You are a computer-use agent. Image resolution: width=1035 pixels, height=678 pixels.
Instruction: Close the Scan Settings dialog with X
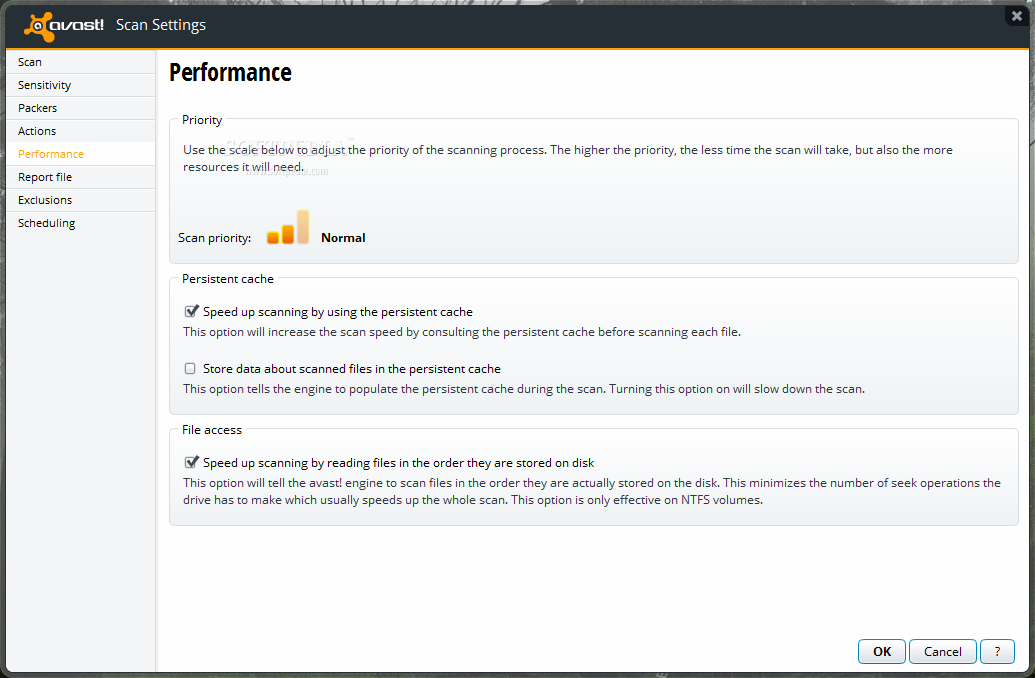(1017, 16)
